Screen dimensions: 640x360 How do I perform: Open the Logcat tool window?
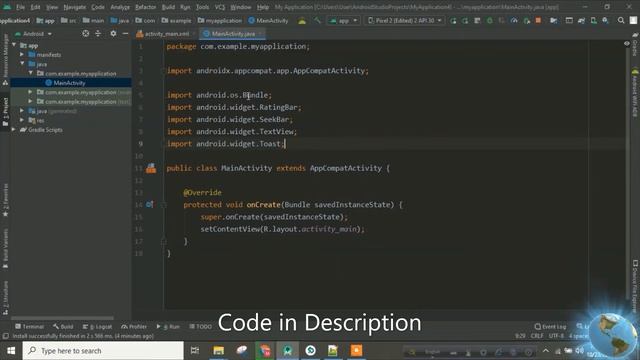(x=97, y=327)
